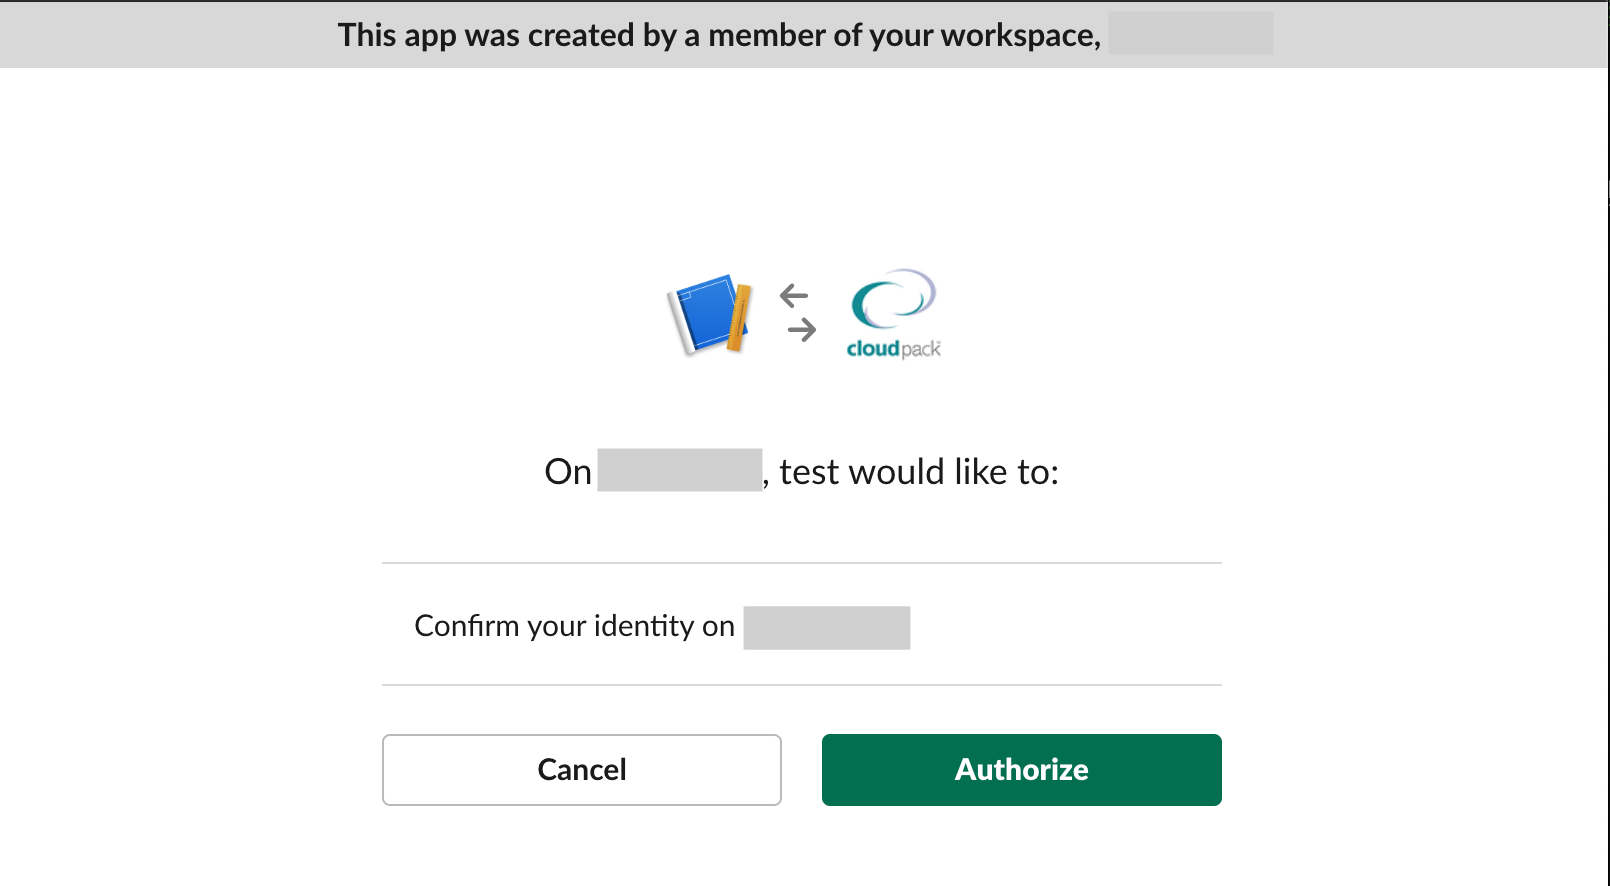This screenshot has width=1610, height=886.
Task: Click the divider line above the permission row
Action: 802,563
